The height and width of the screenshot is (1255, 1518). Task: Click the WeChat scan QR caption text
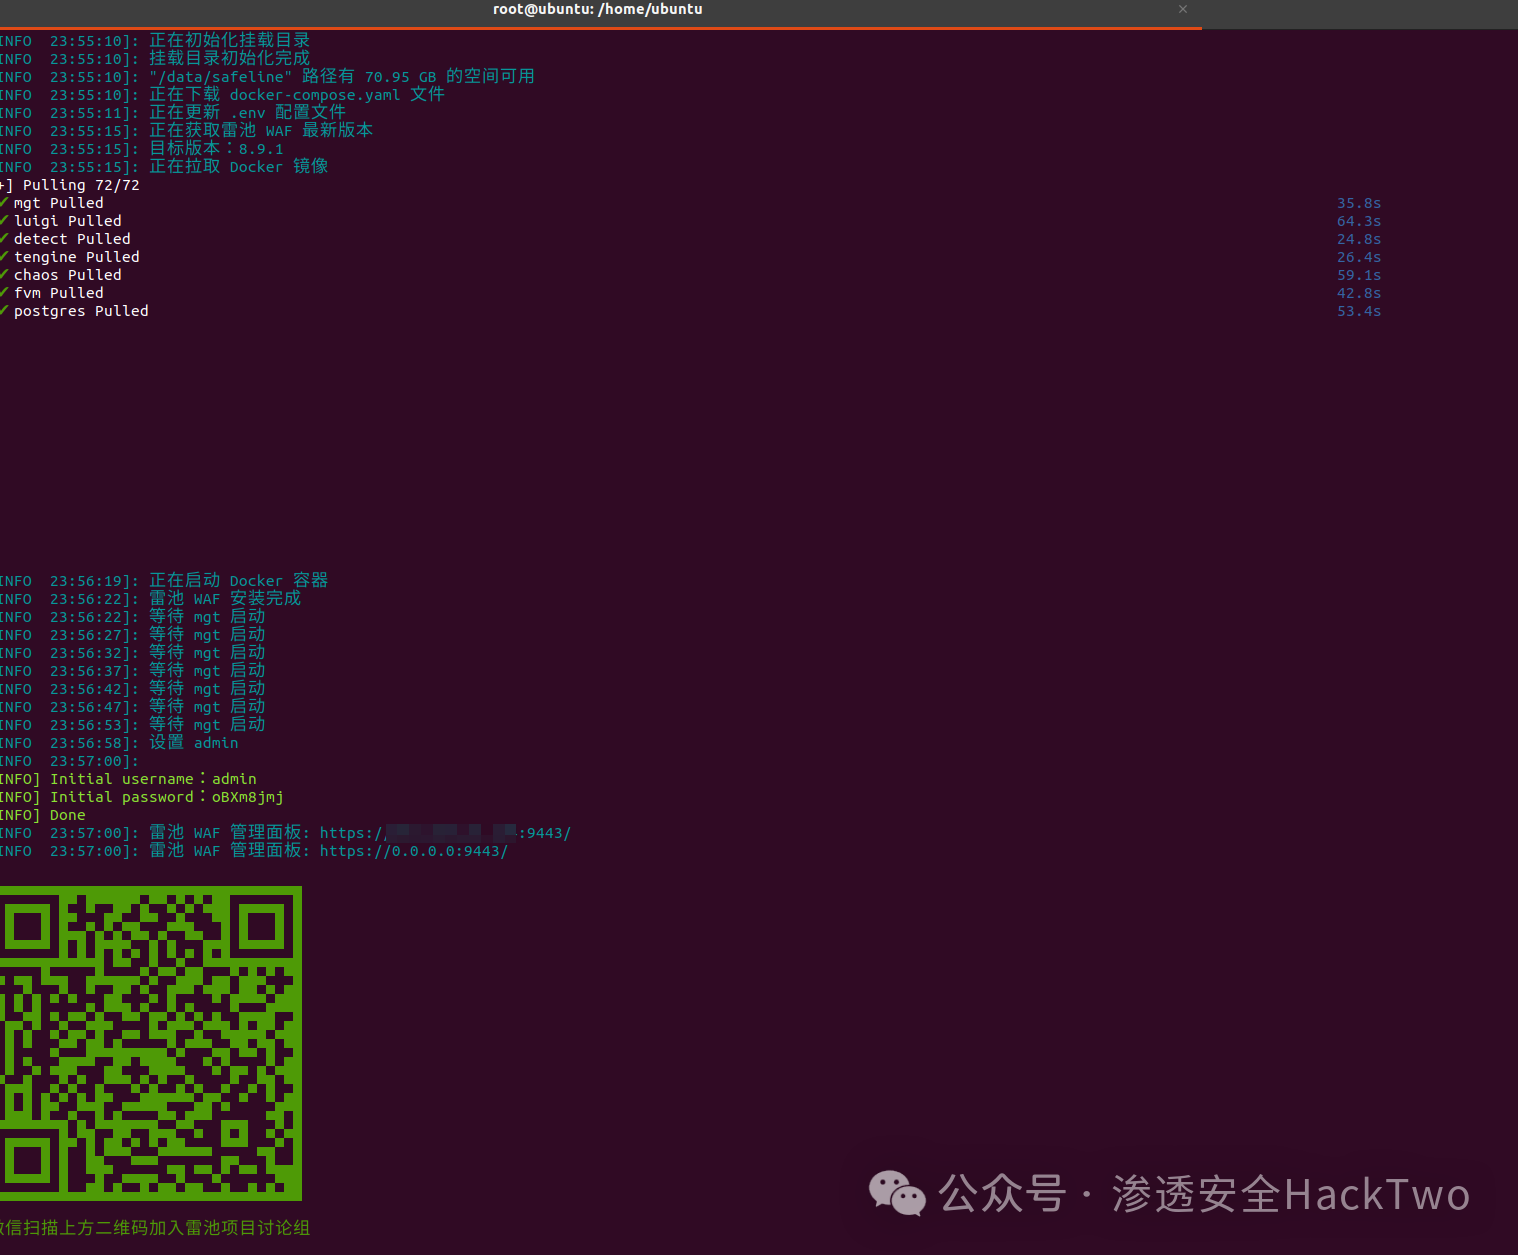pyautogui.click(x=155, y=1227)
